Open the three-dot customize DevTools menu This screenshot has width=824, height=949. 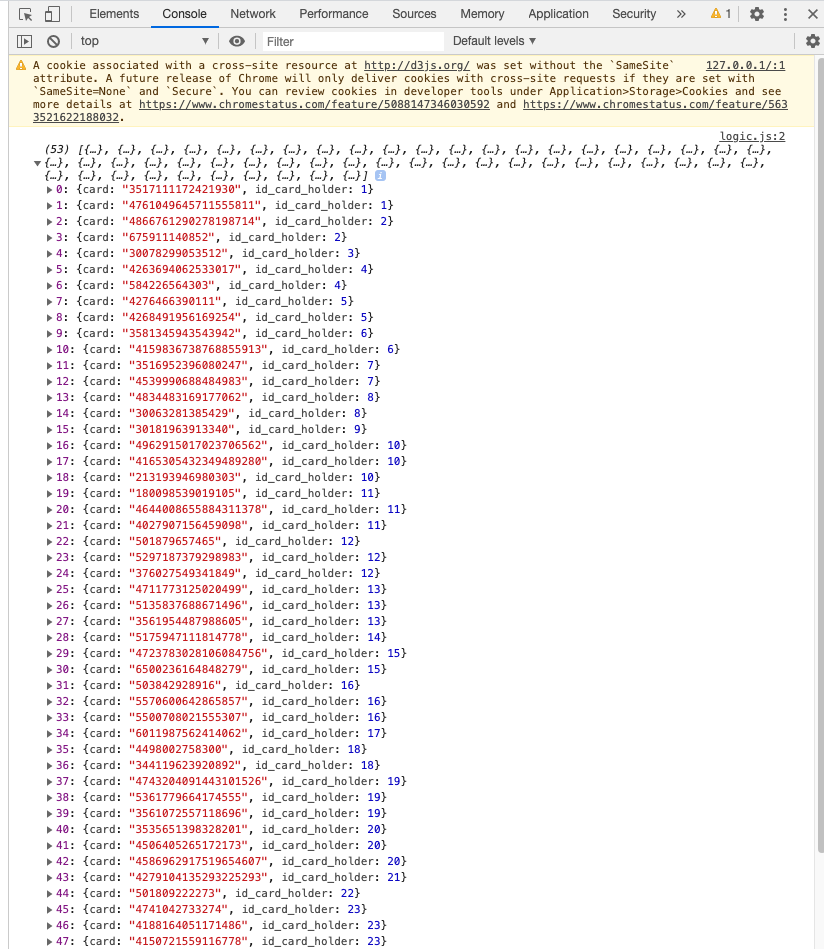[785, 14]
